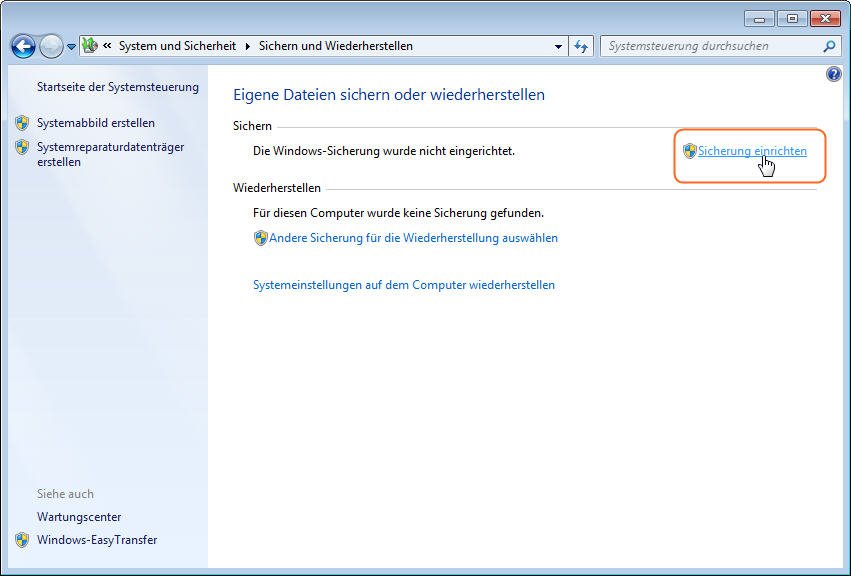
Task: Open Systemeinstellungen auf dem Computer wiederherstellen
Action: coord(404,285)
